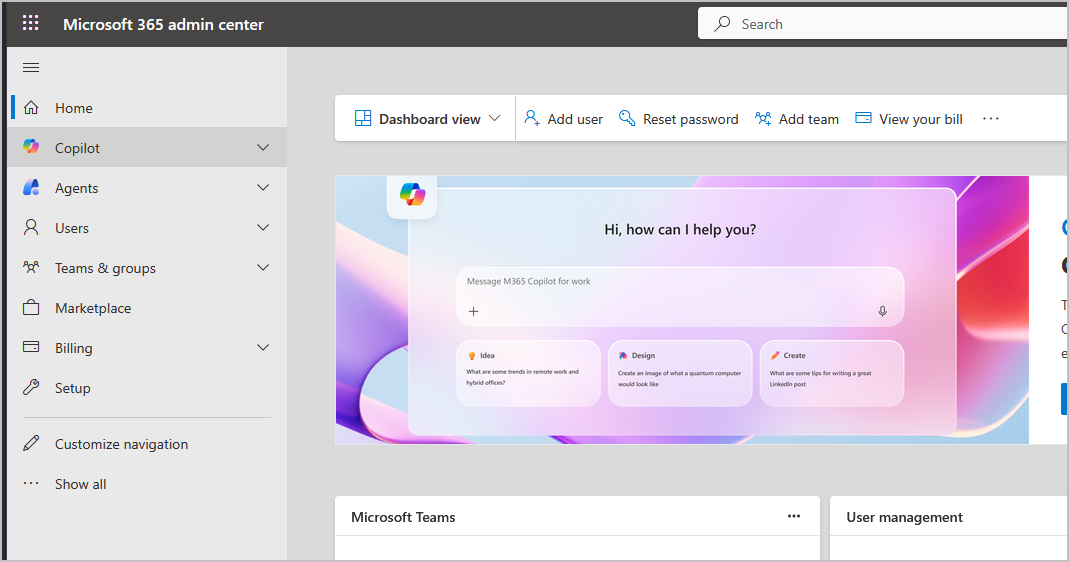1069x562 pixels.
Task: Click the Add team icon
Action: [763, 119]
